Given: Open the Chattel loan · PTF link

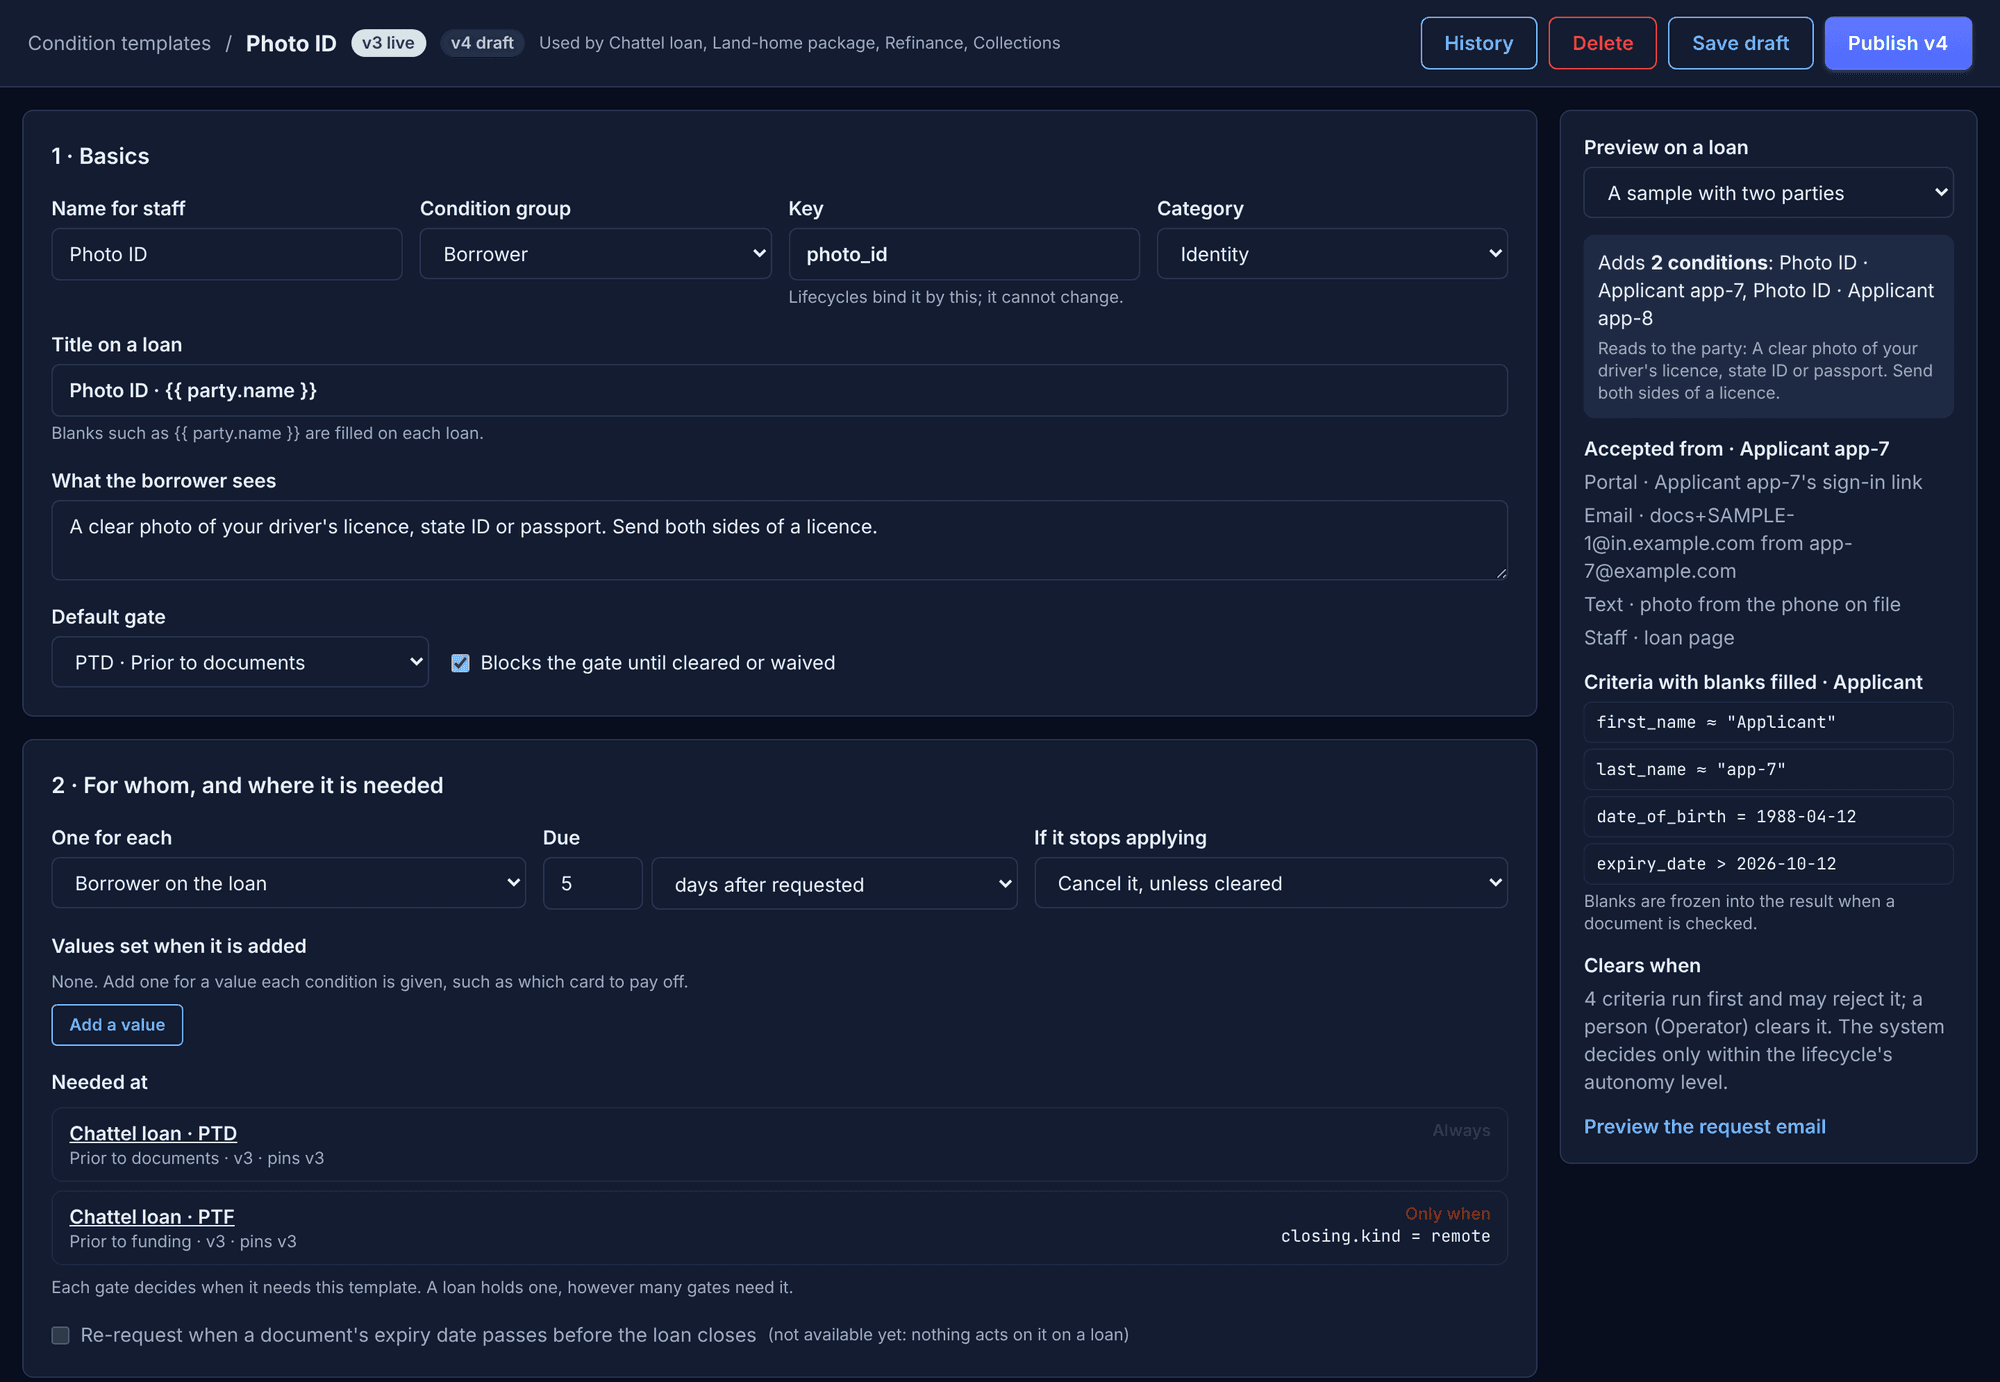Looking at the screenshot, I should 152,1216.
